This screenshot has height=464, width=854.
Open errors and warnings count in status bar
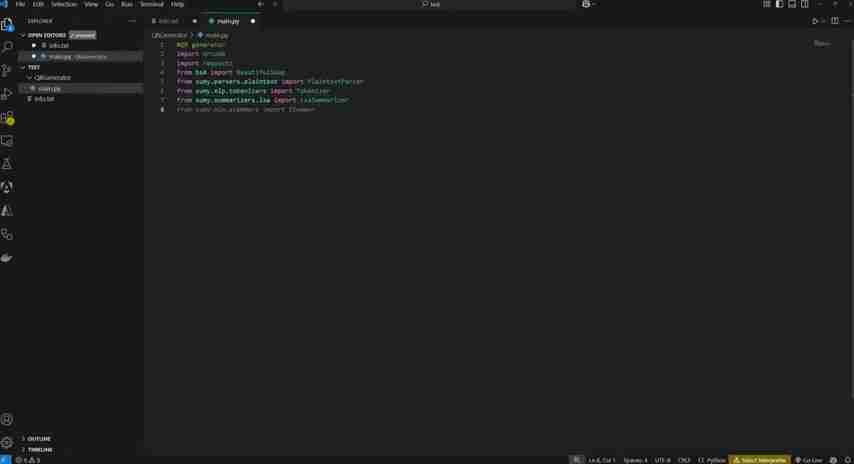coord(27,460)
